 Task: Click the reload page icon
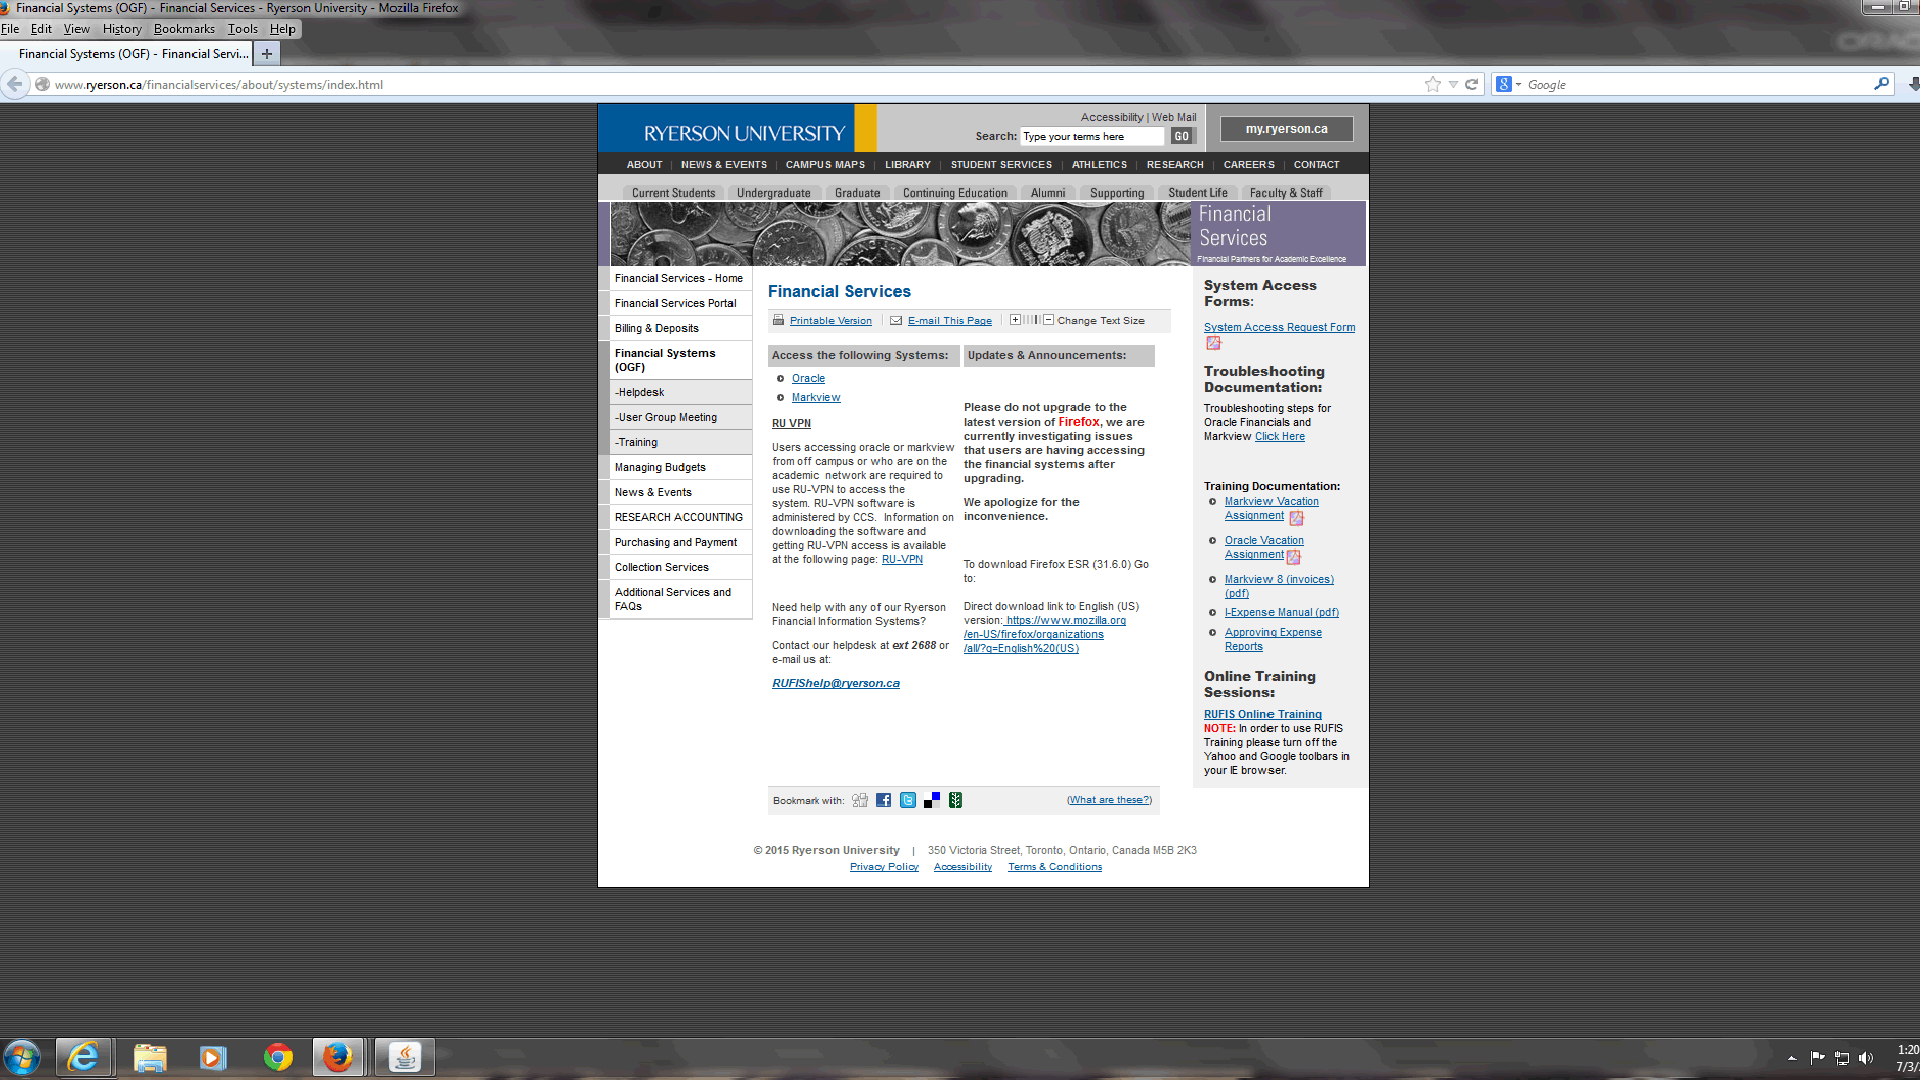(1472, 85)
